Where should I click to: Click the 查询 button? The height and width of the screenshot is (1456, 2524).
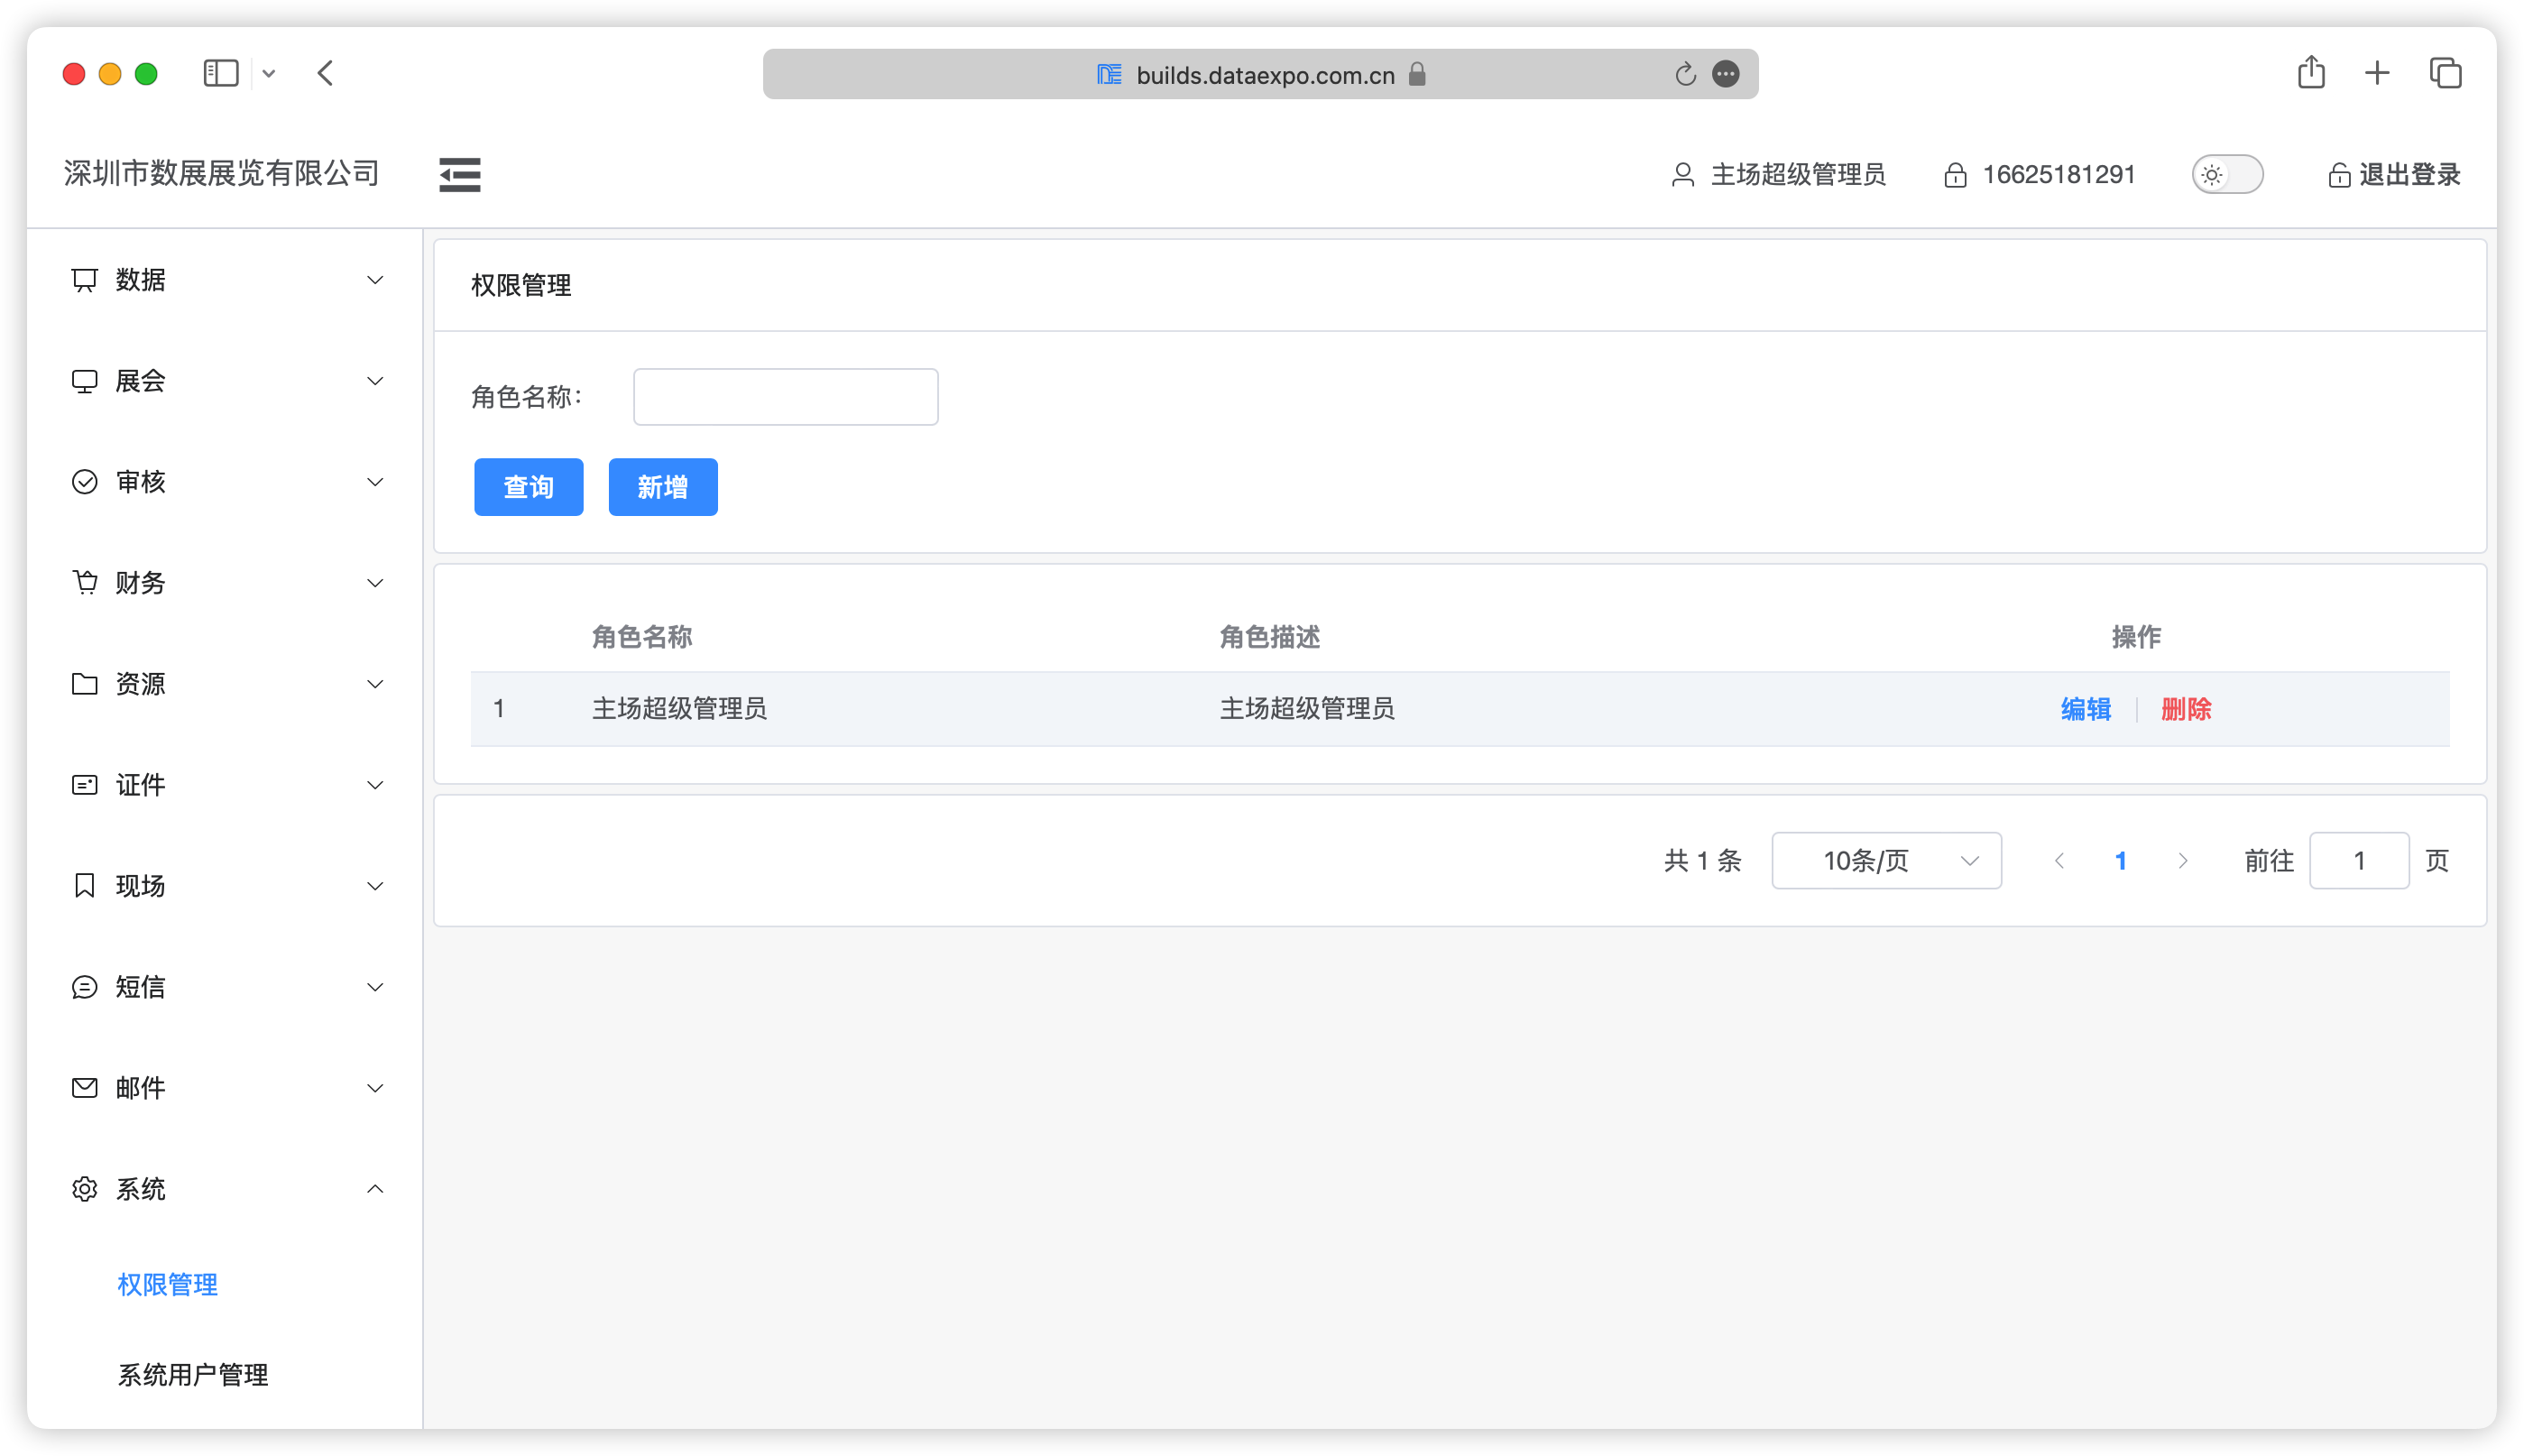pyautogui.click(x=528, y=487)
